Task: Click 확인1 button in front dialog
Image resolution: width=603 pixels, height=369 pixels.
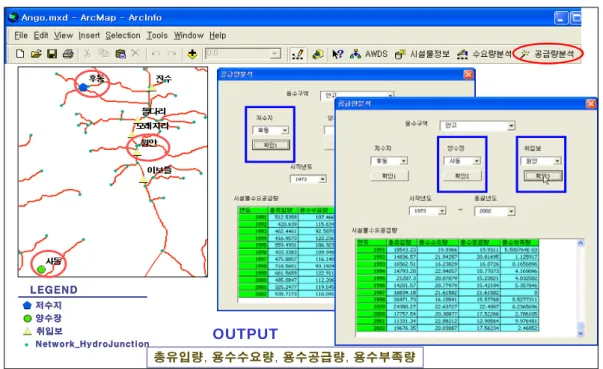Action: [389, 176]
